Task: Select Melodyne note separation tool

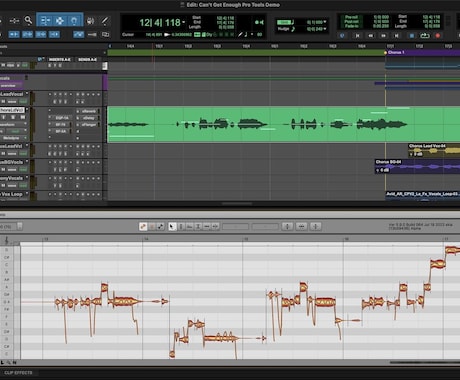Action: 215,227
